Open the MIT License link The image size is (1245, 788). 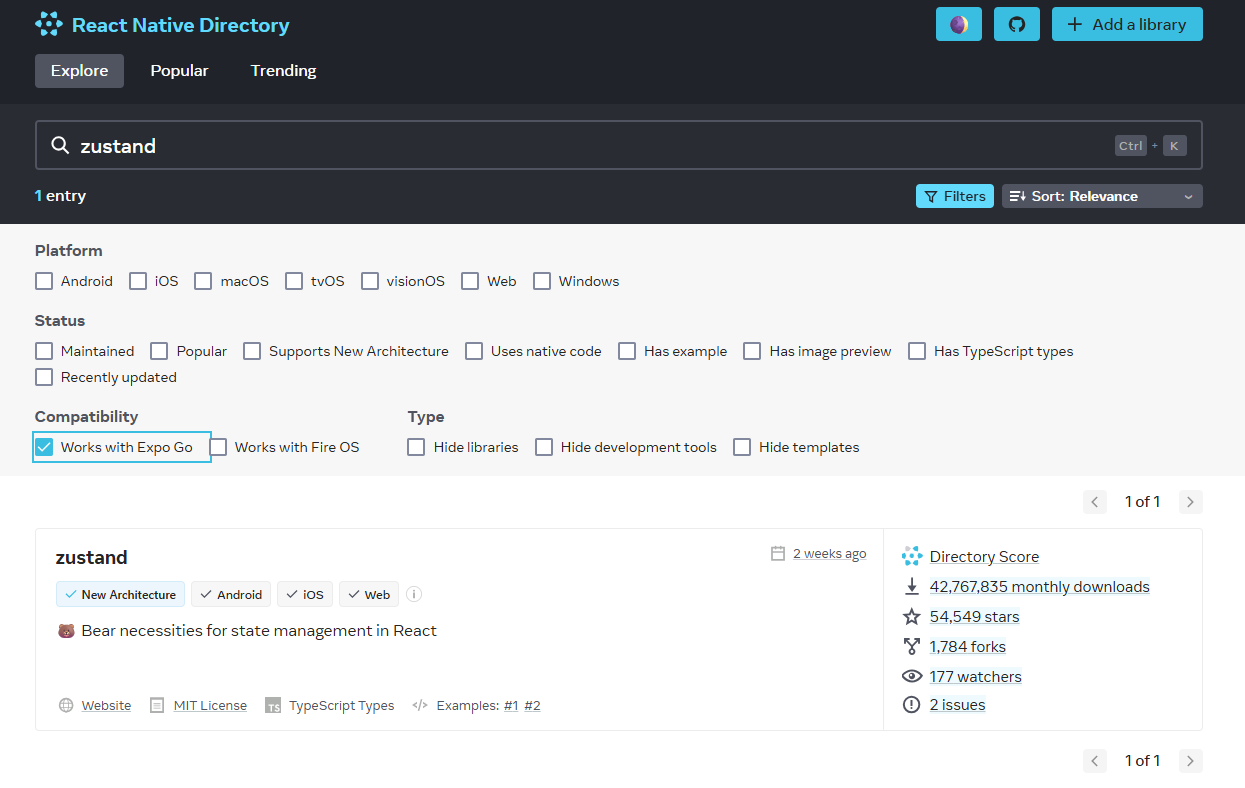coord(210,705)
